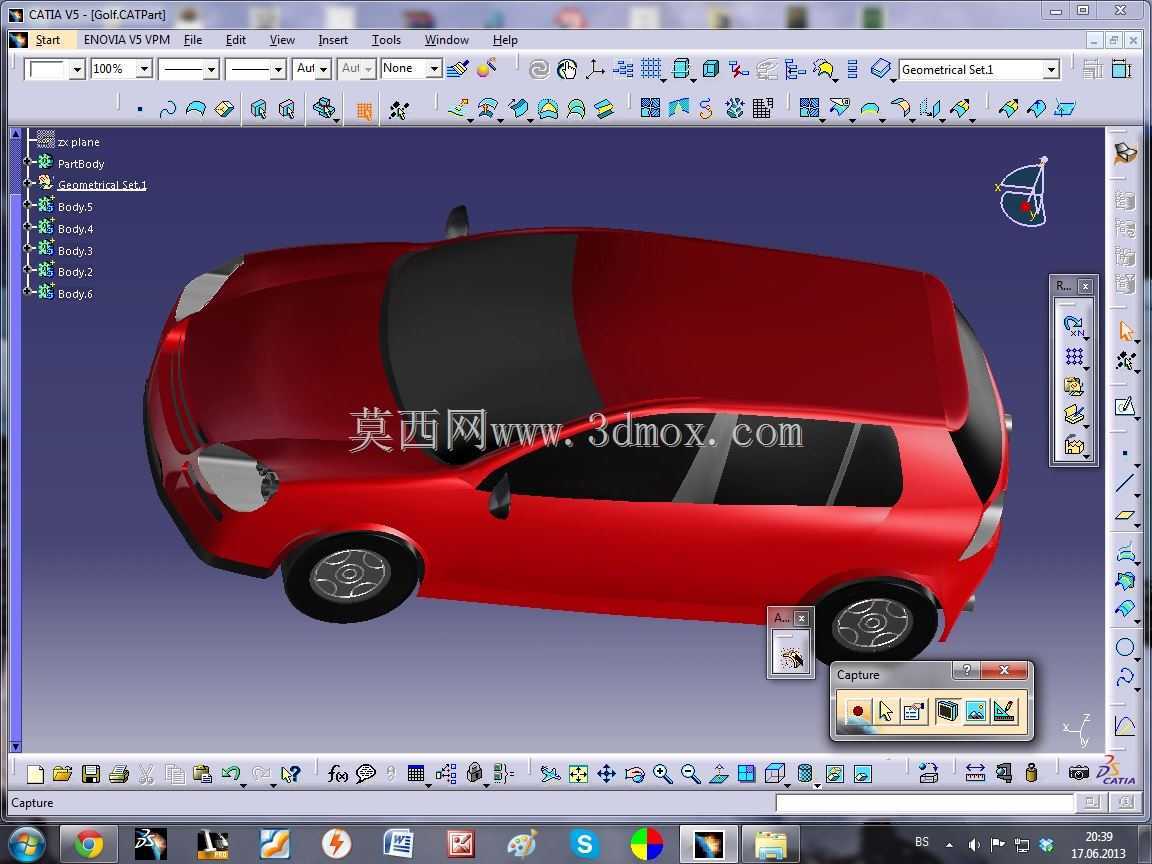
Task: Open the File menu
Action: (192, 40)
